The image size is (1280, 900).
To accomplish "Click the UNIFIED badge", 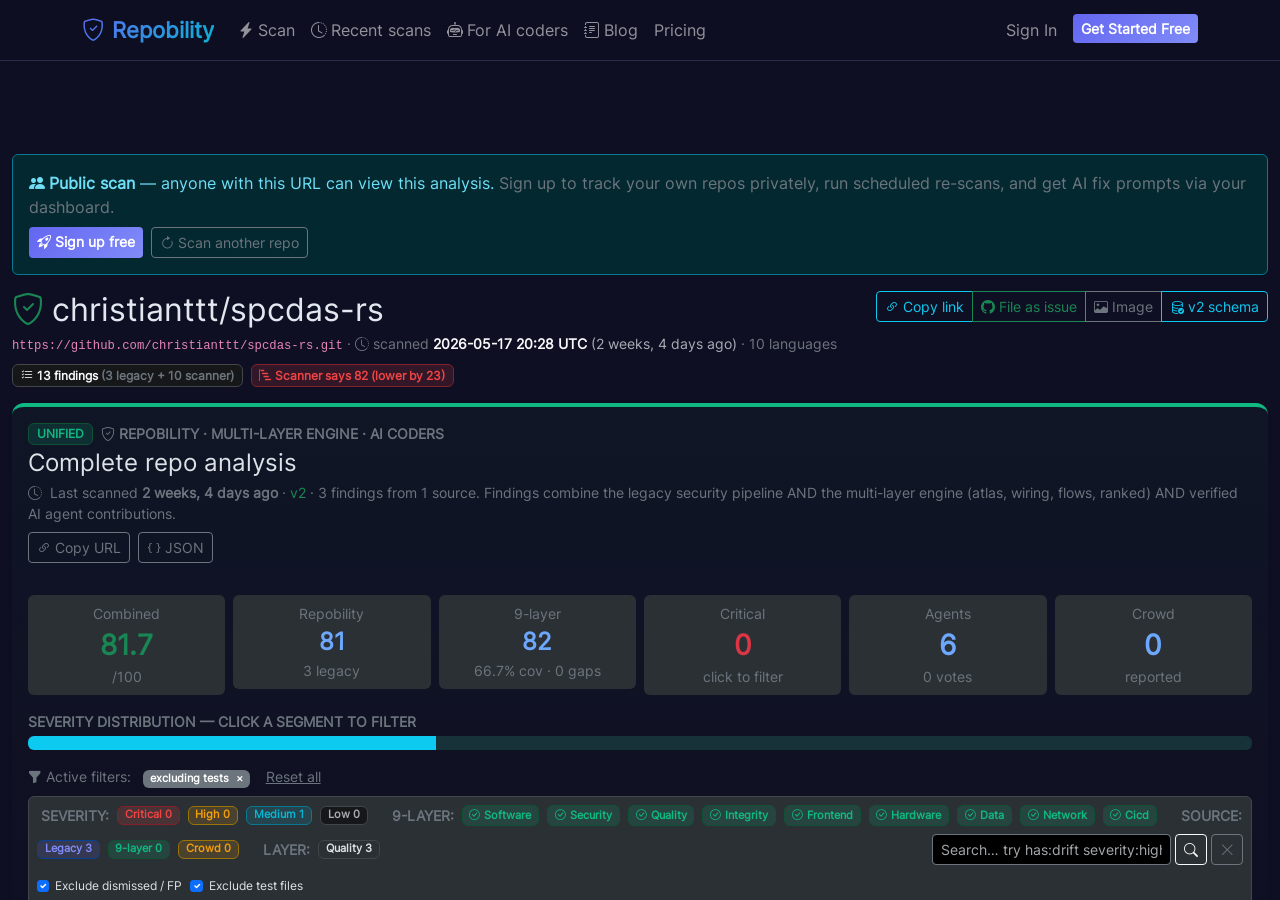I will (60, 434).
